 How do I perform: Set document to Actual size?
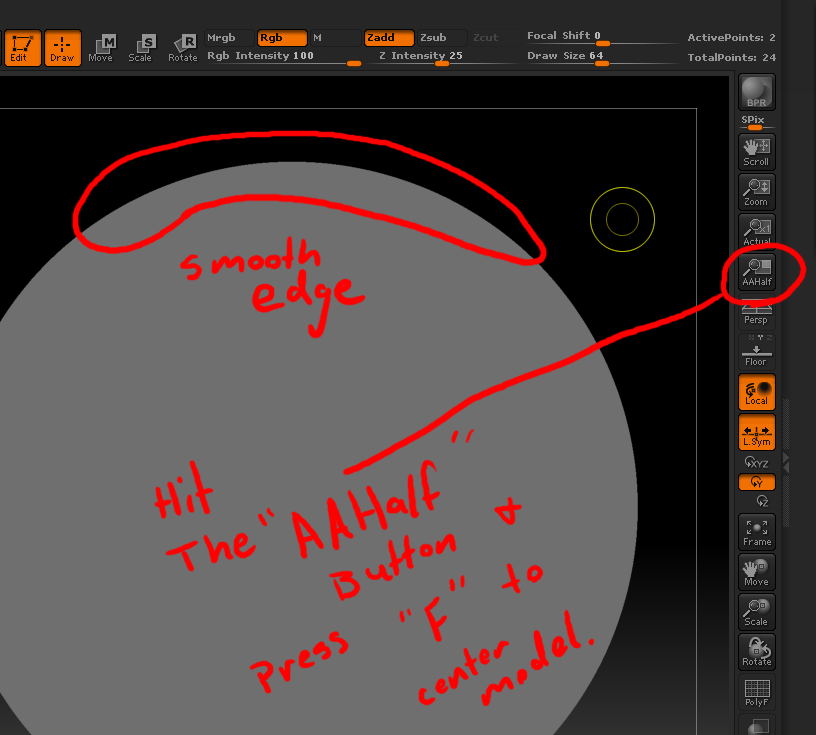coord(757,232)
